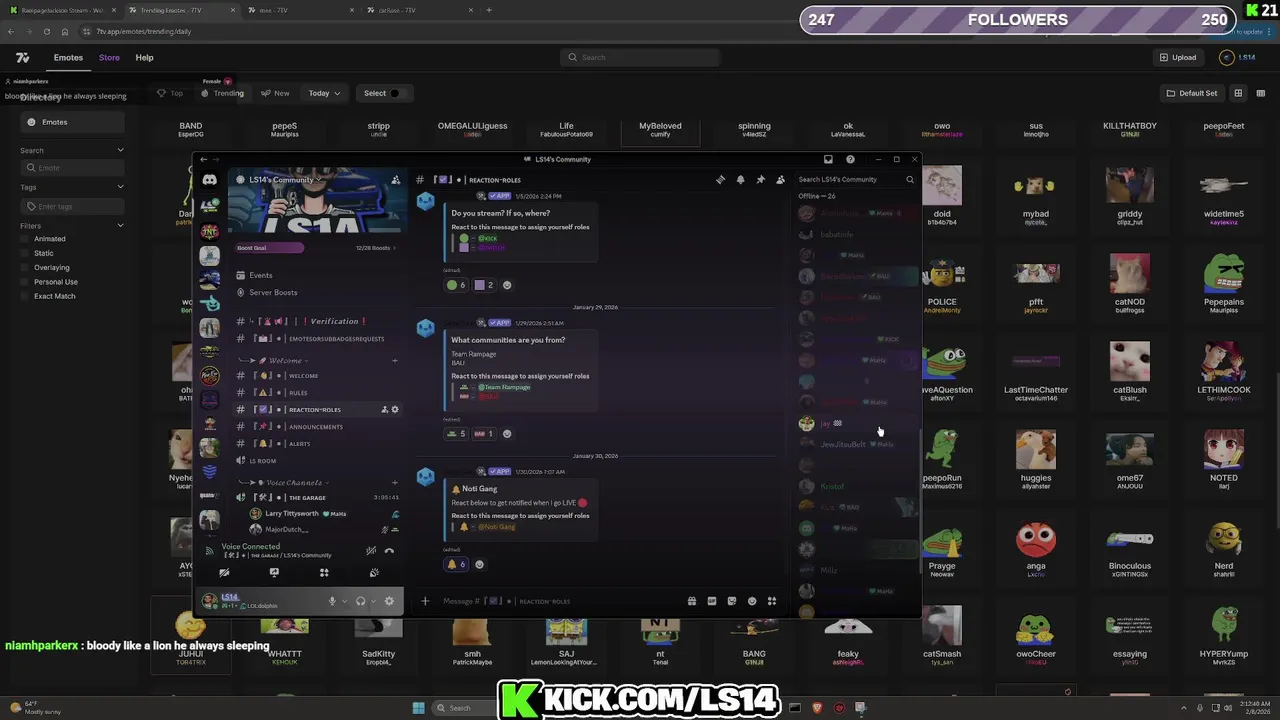Open the Help tab on 7TV
Viewport: 1280px width, 720px height.
click(144, 58)
